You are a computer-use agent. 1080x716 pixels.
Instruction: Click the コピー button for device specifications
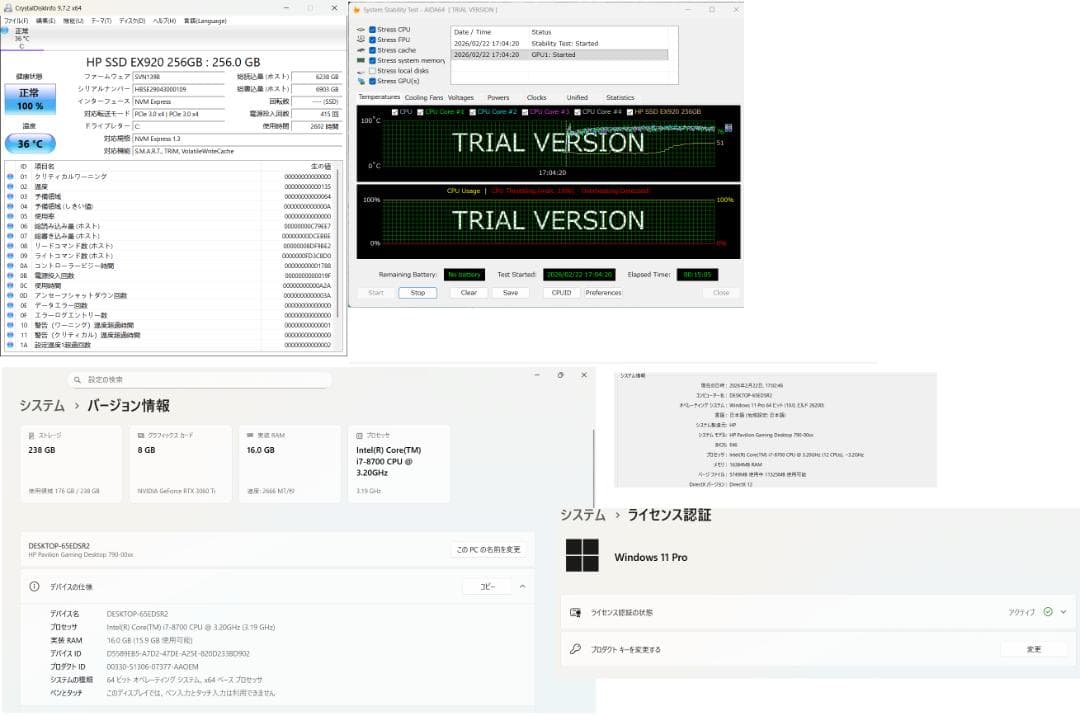tap(487, 587)
